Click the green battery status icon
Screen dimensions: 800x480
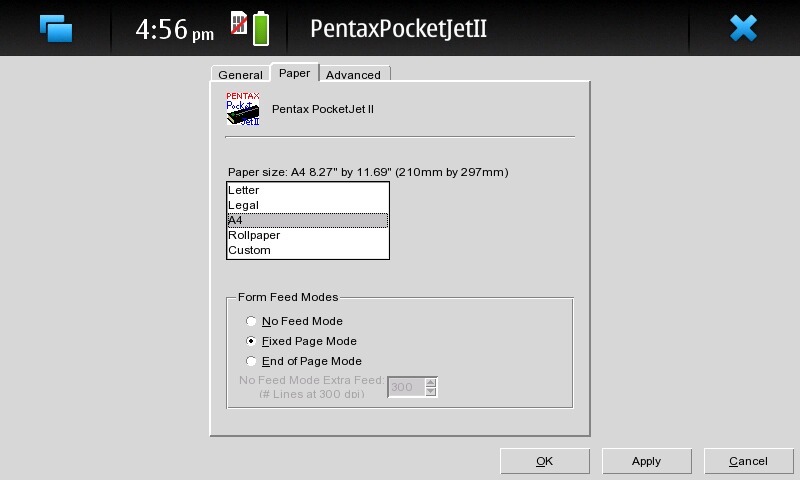[261, 29]
